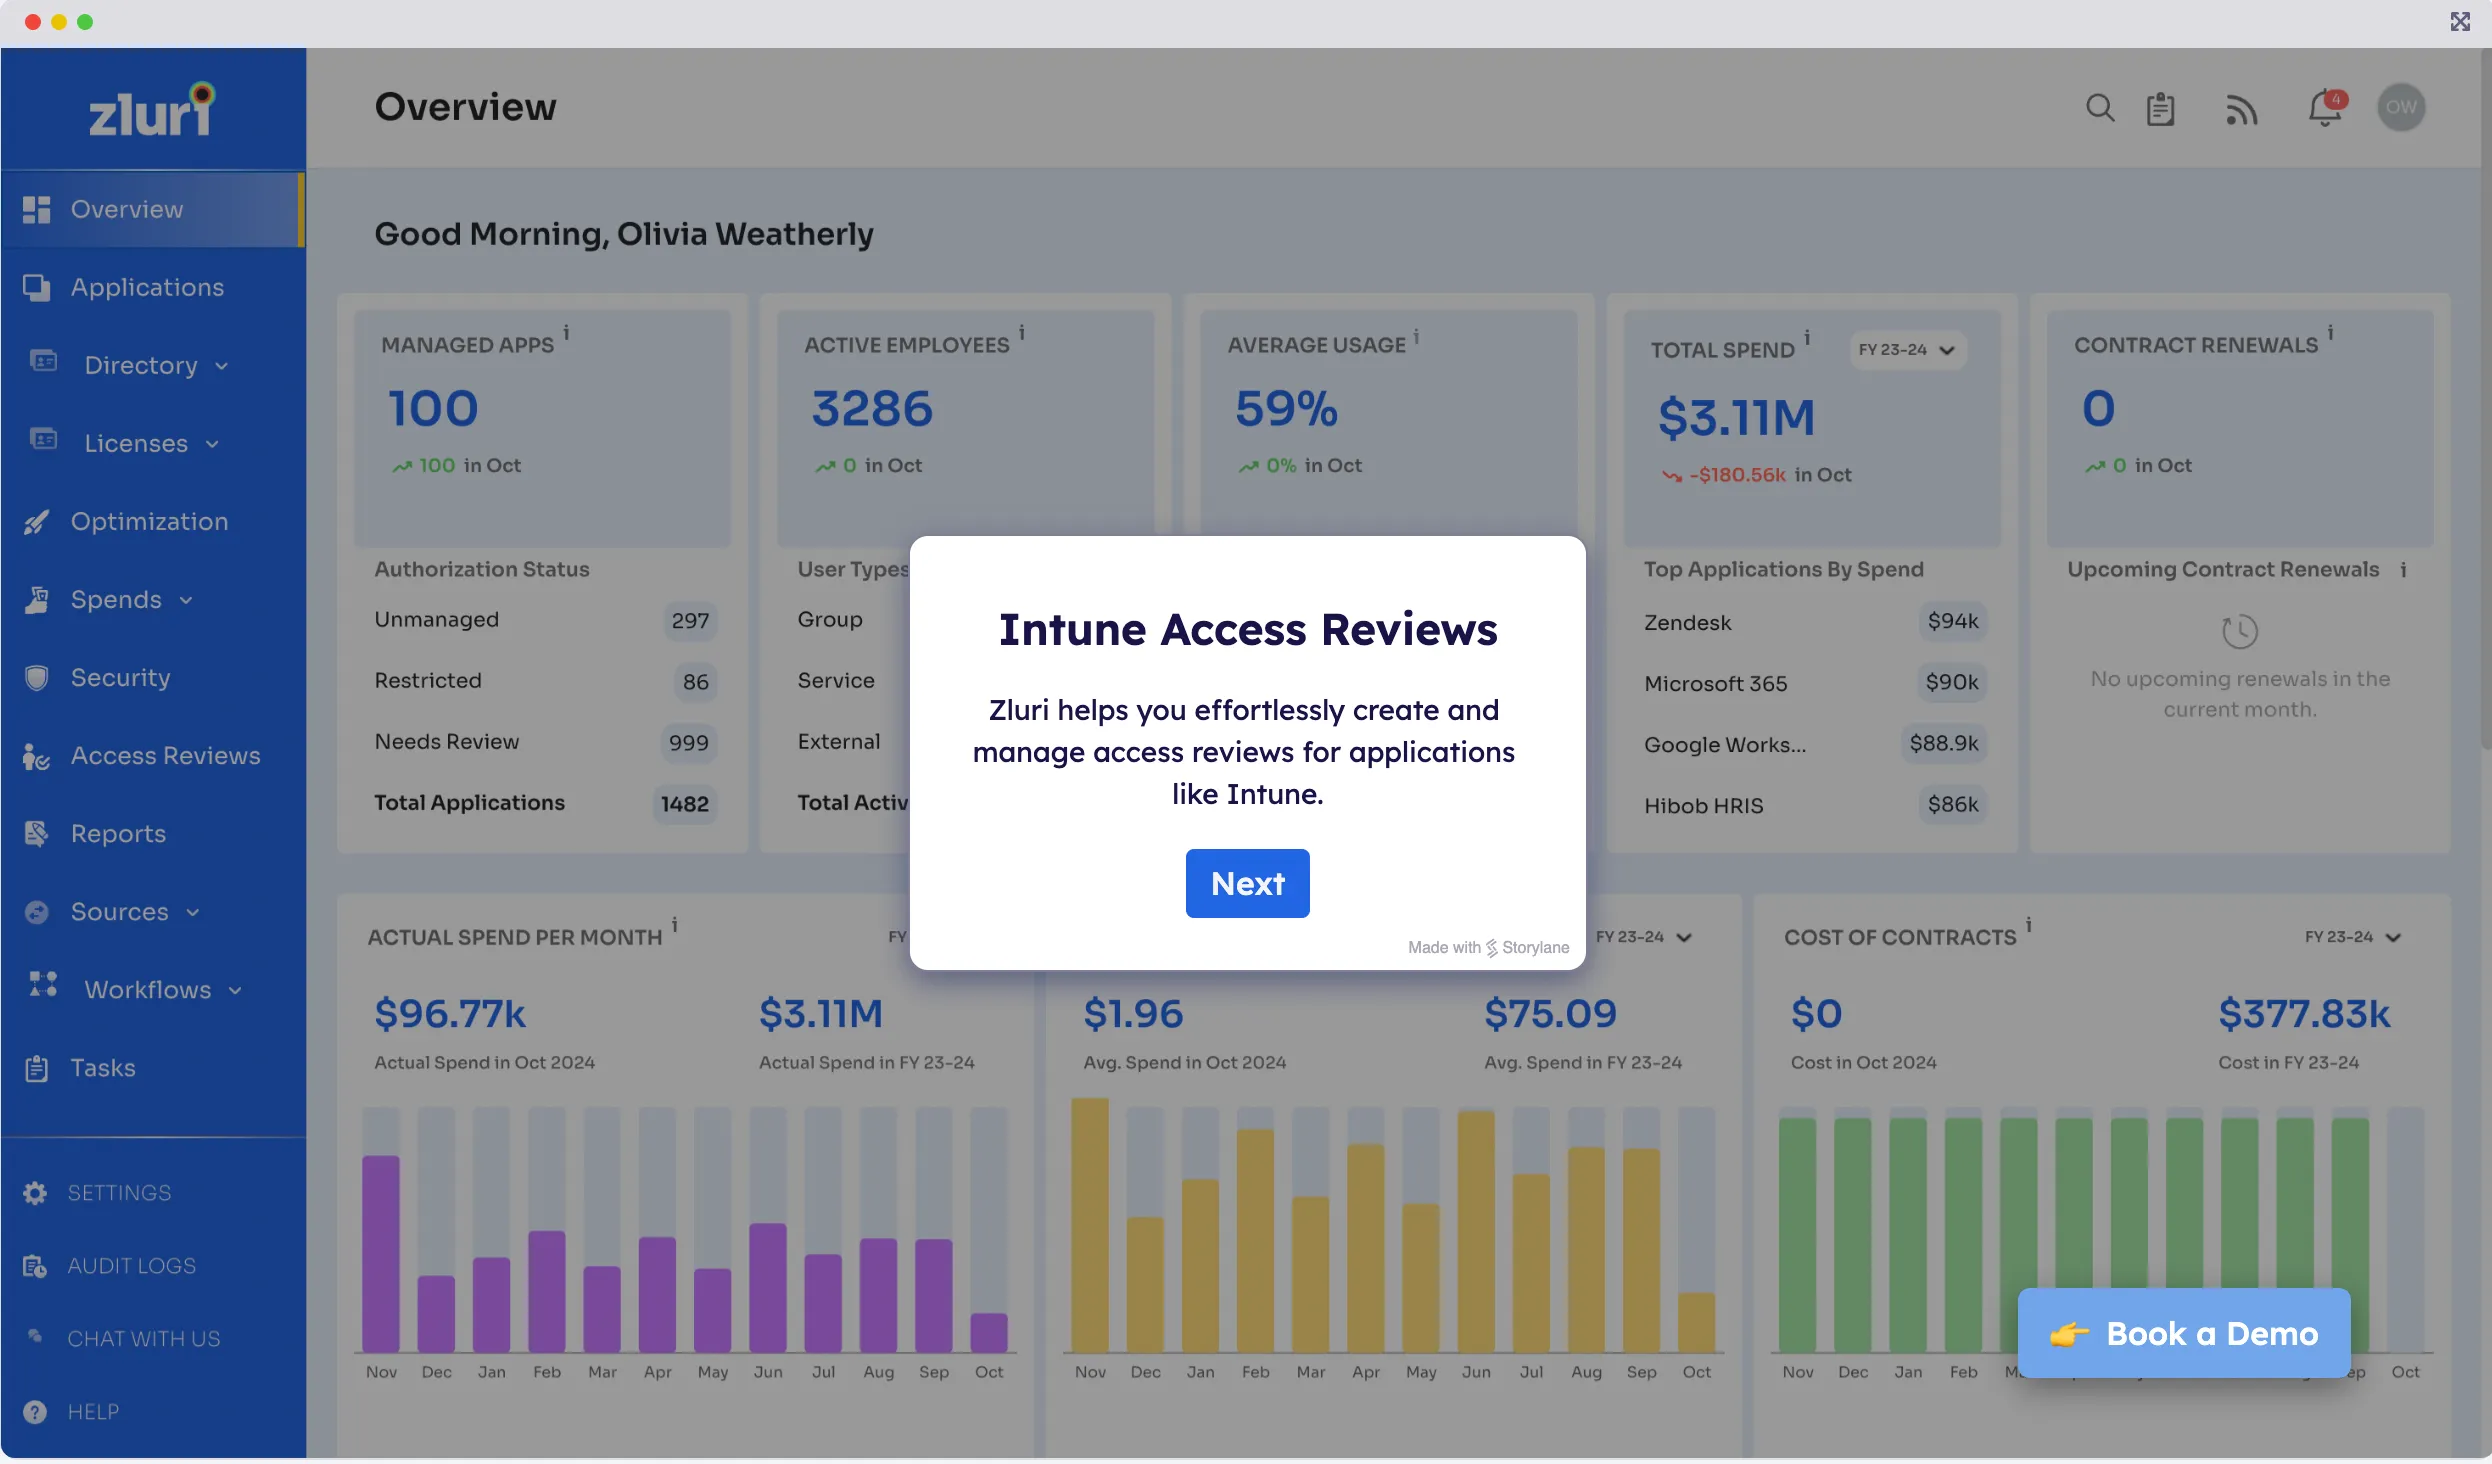Click the Security shield icon
This screenshot has width=2492, height=1464.
37,677
